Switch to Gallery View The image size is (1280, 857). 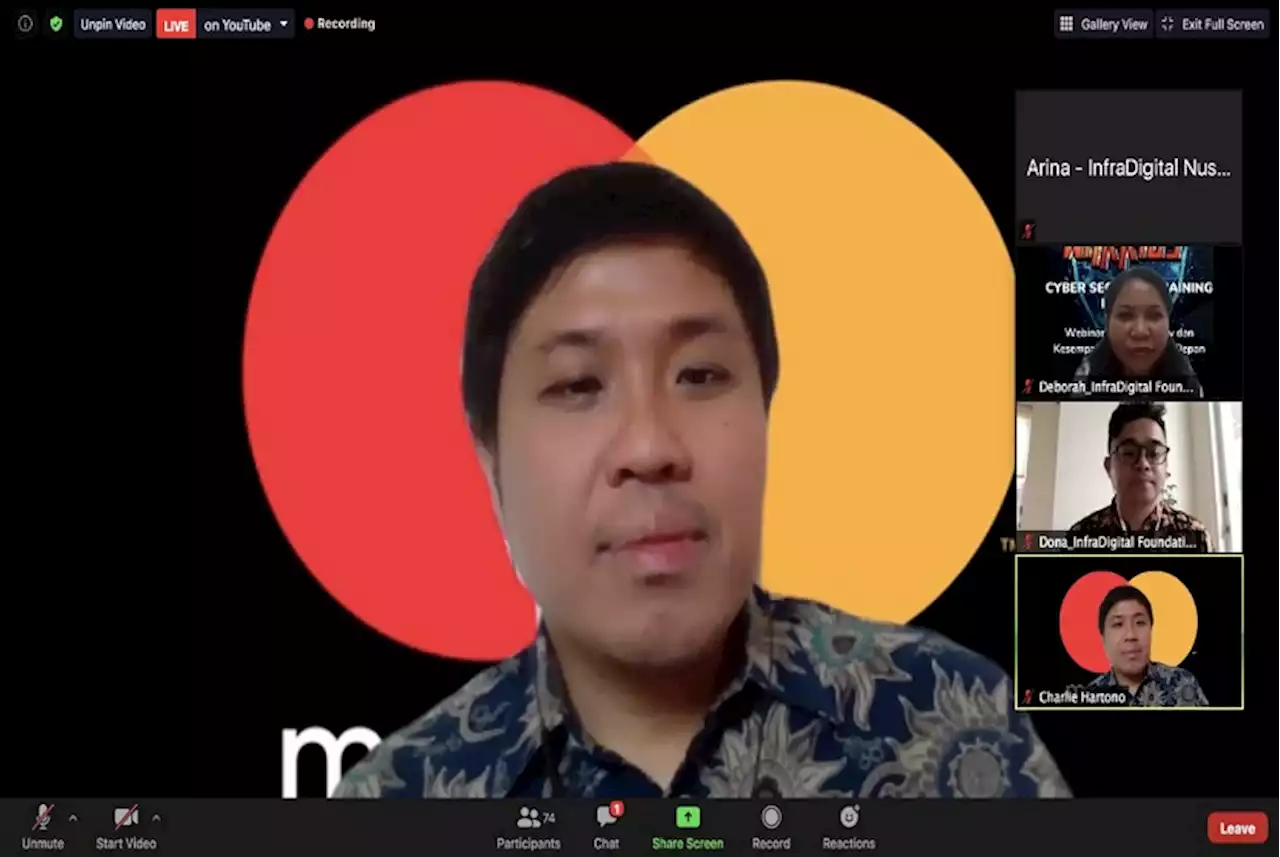click(x=1104, y=24)
